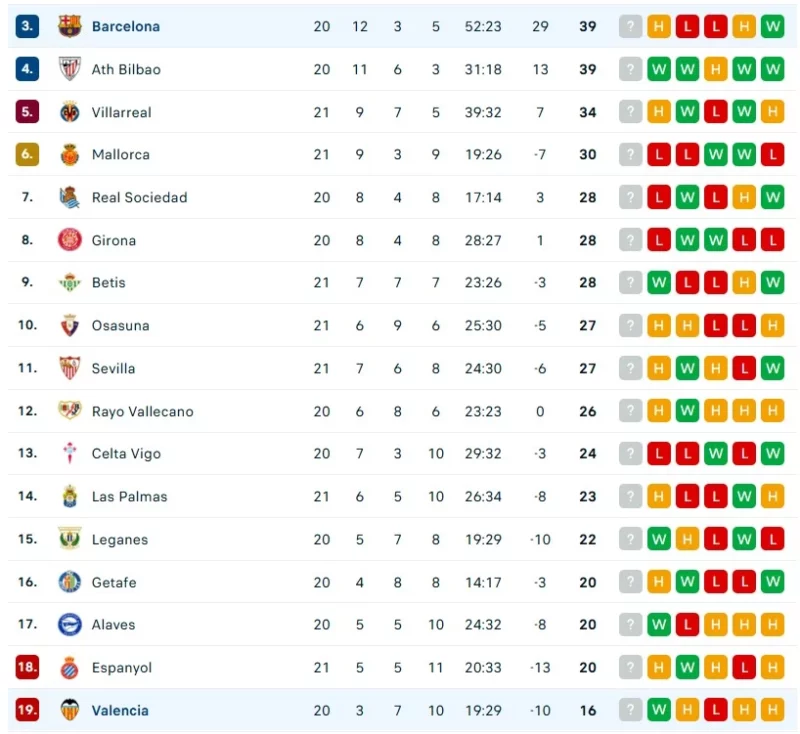800x734 pixels.
Task: Open the Rayo Vallecano team page
Action: point(142,411)
